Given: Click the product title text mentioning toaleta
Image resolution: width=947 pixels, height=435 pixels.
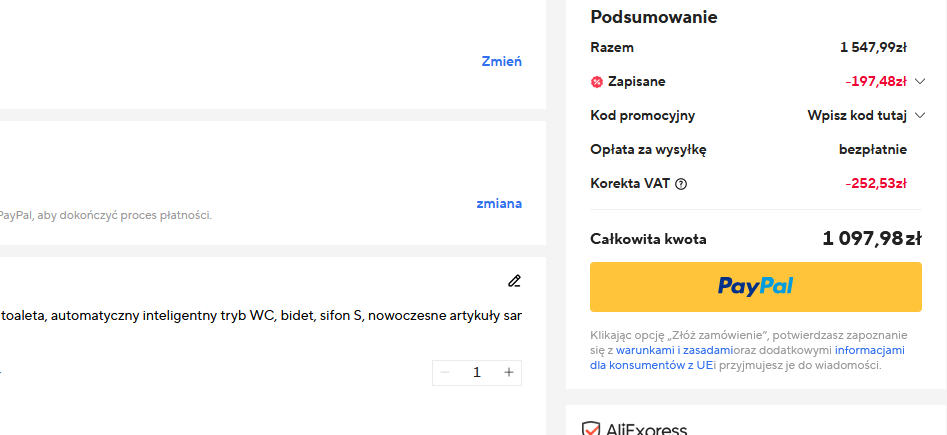Looking at the screenshot, I should 260,316.
